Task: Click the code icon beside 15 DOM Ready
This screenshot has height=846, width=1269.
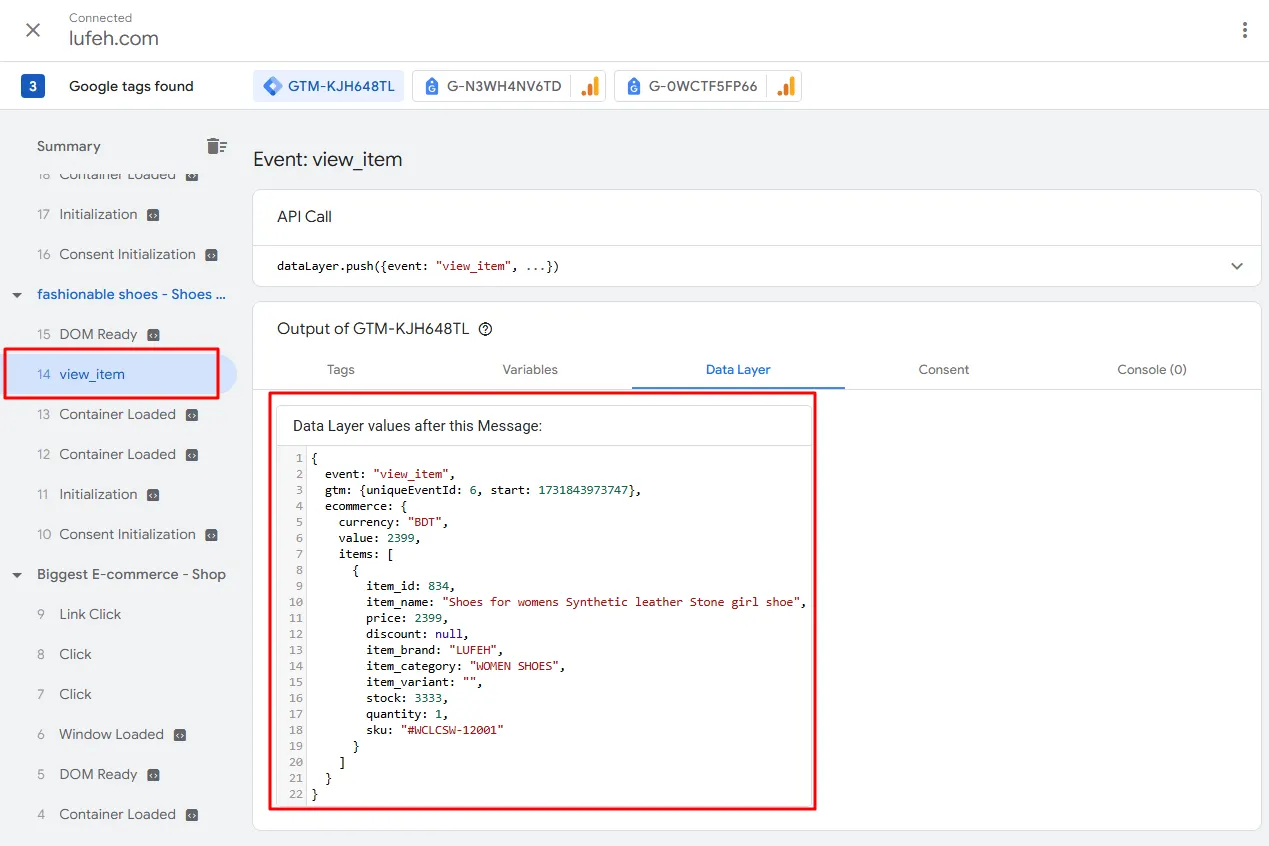Action: pyautogui.click(x=153, y=335)
